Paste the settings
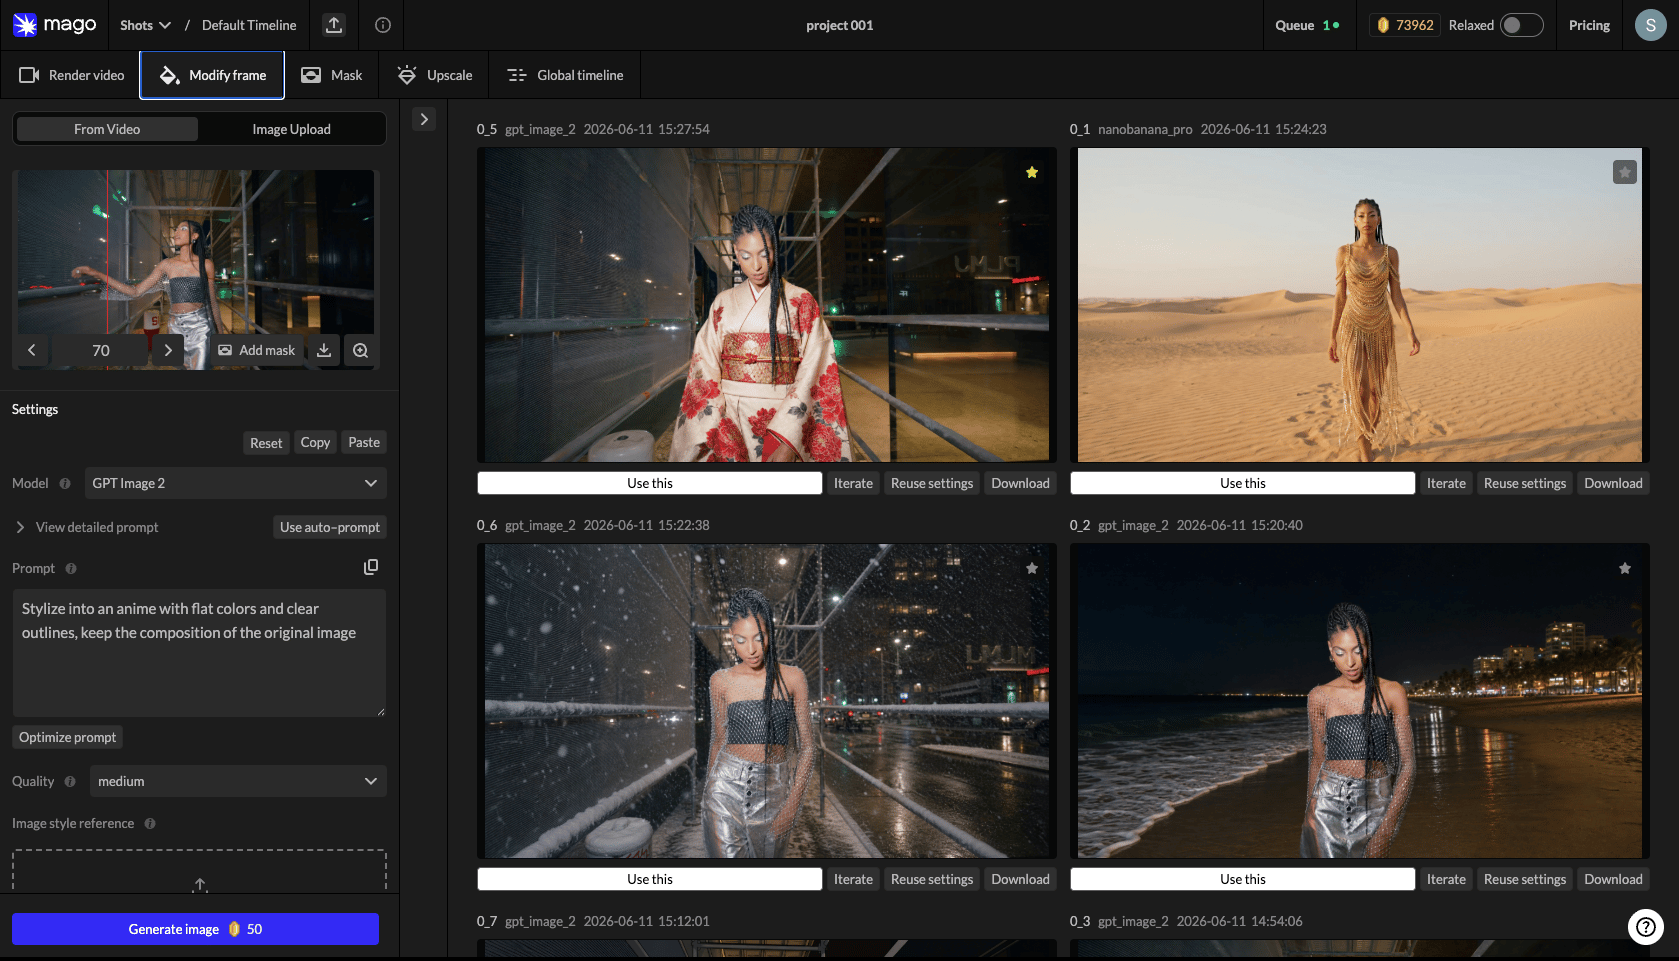1679x961 pixels. click(x=364, y=442)
